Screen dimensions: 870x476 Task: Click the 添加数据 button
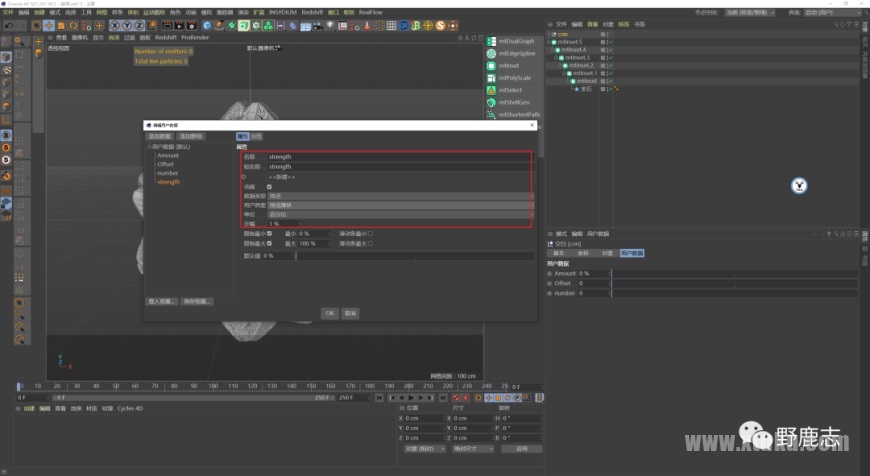pyautogui.click(x=160, y=136)
